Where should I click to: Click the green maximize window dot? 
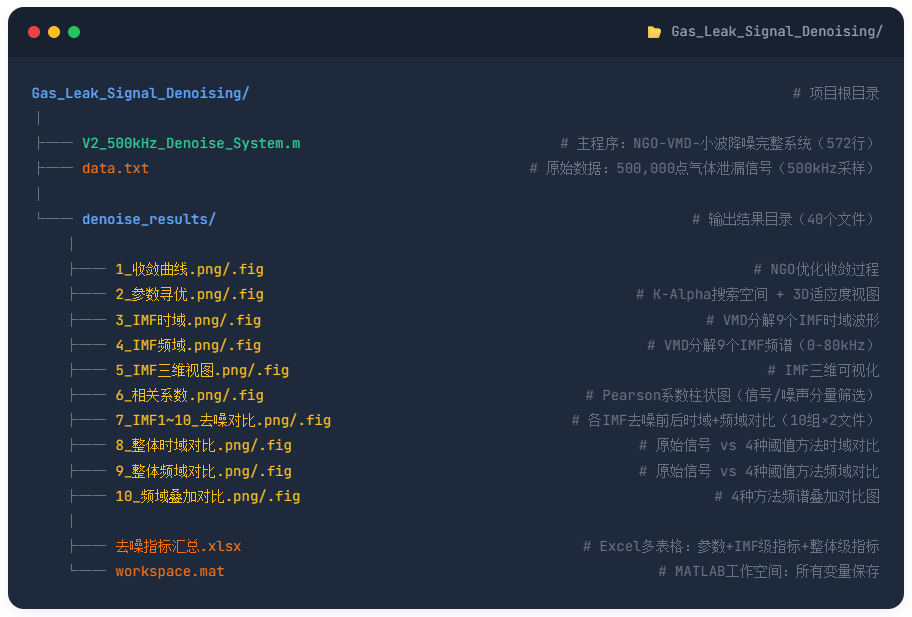(x=74, y=32)
